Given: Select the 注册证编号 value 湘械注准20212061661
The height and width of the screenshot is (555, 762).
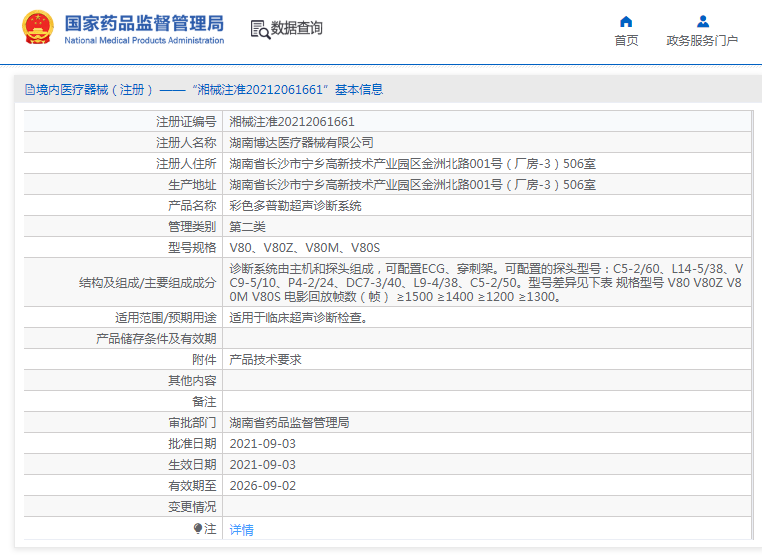Looking at the screenshot, I should tap(292, 121).
